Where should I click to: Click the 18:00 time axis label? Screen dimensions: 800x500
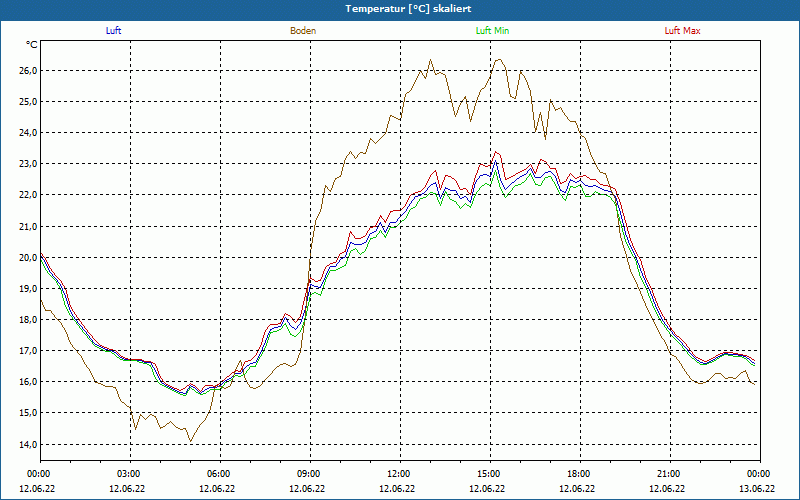(x=579, y=474)
